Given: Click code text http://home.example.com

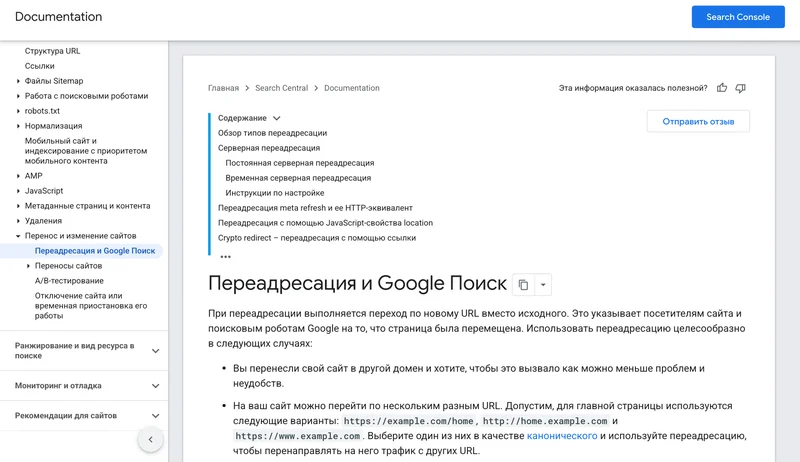Looking at the screenshot, I should coord(545,421).
